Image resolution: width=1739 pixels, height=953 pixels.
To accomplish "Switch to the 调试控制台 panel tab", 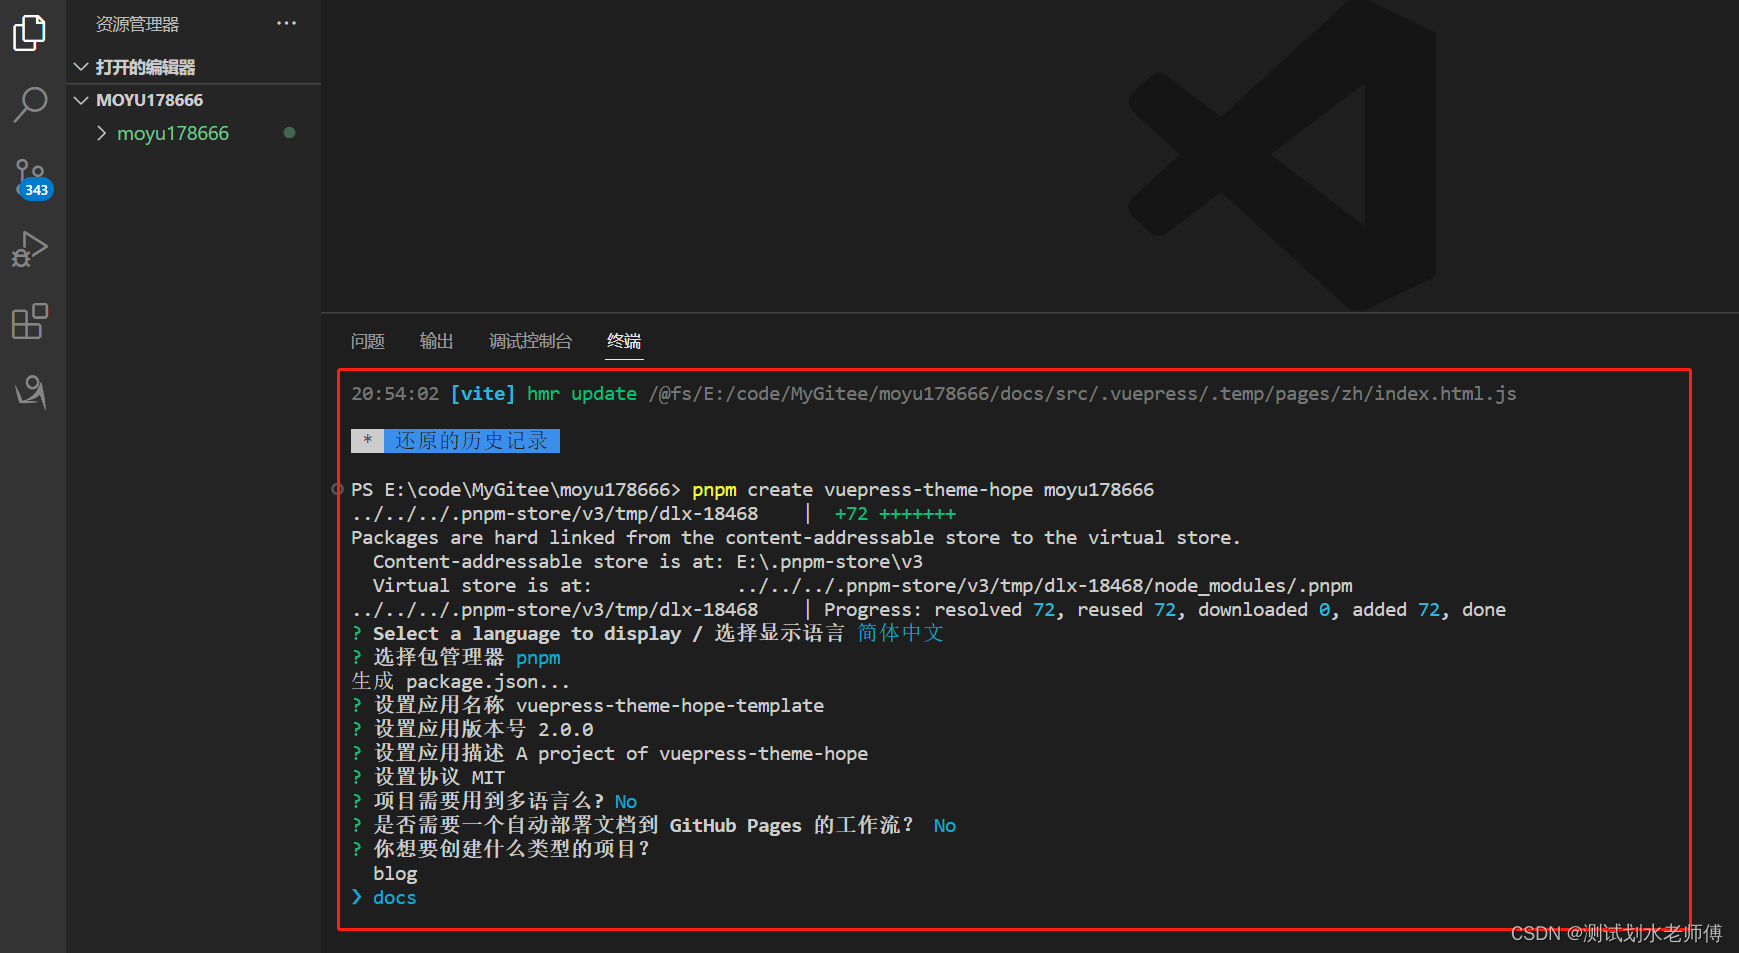I will (530, 341).
